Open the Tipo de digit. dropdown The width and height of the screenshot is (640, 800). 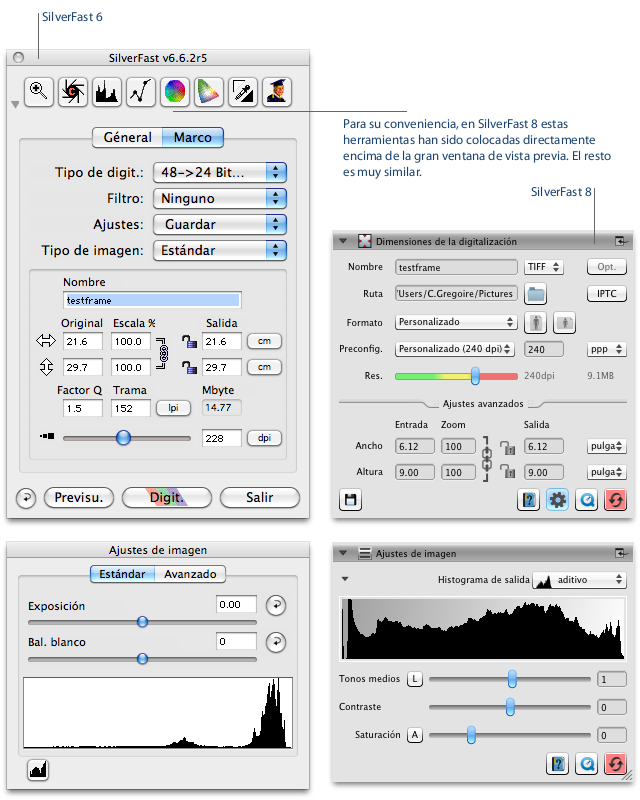tap(220, 172)
